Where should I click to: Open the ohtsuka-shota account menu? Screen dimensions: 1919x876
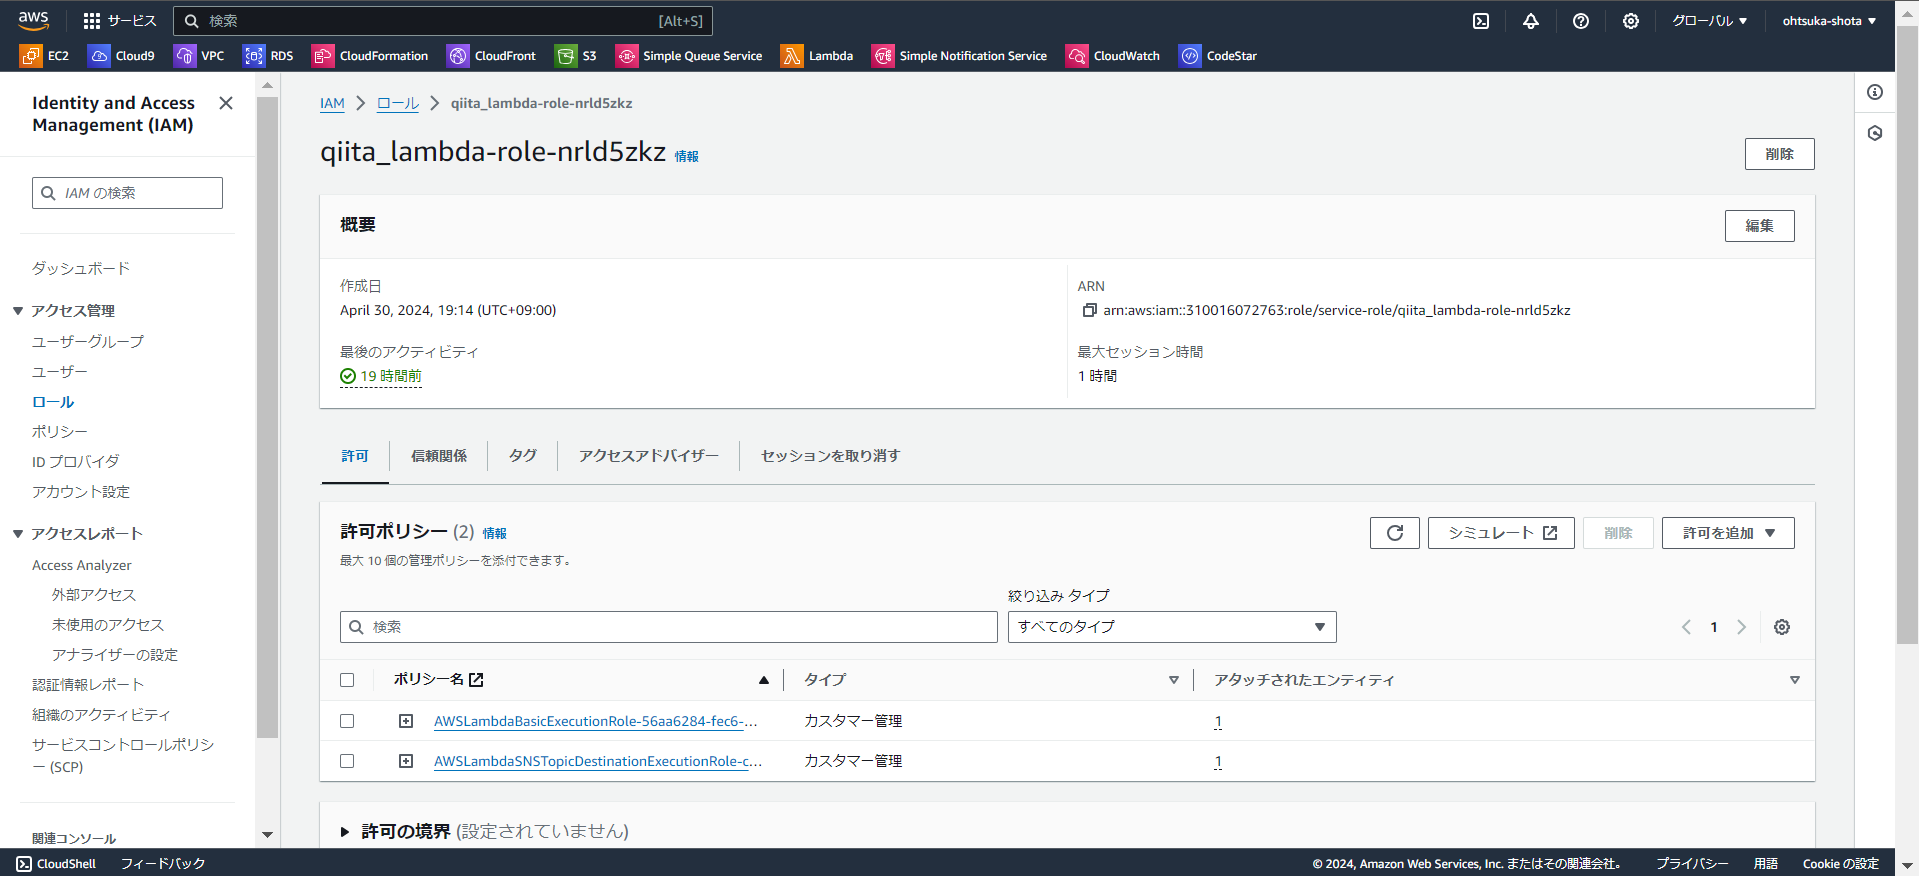pyautogui.click(x=1829, y=21)
